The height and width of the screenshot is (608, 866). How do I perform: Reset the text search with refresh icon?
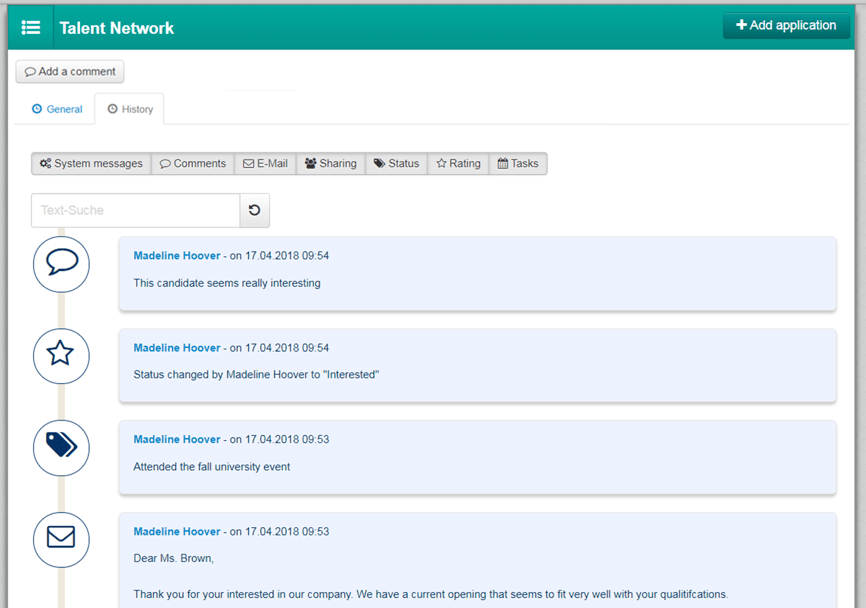point(254,211)
